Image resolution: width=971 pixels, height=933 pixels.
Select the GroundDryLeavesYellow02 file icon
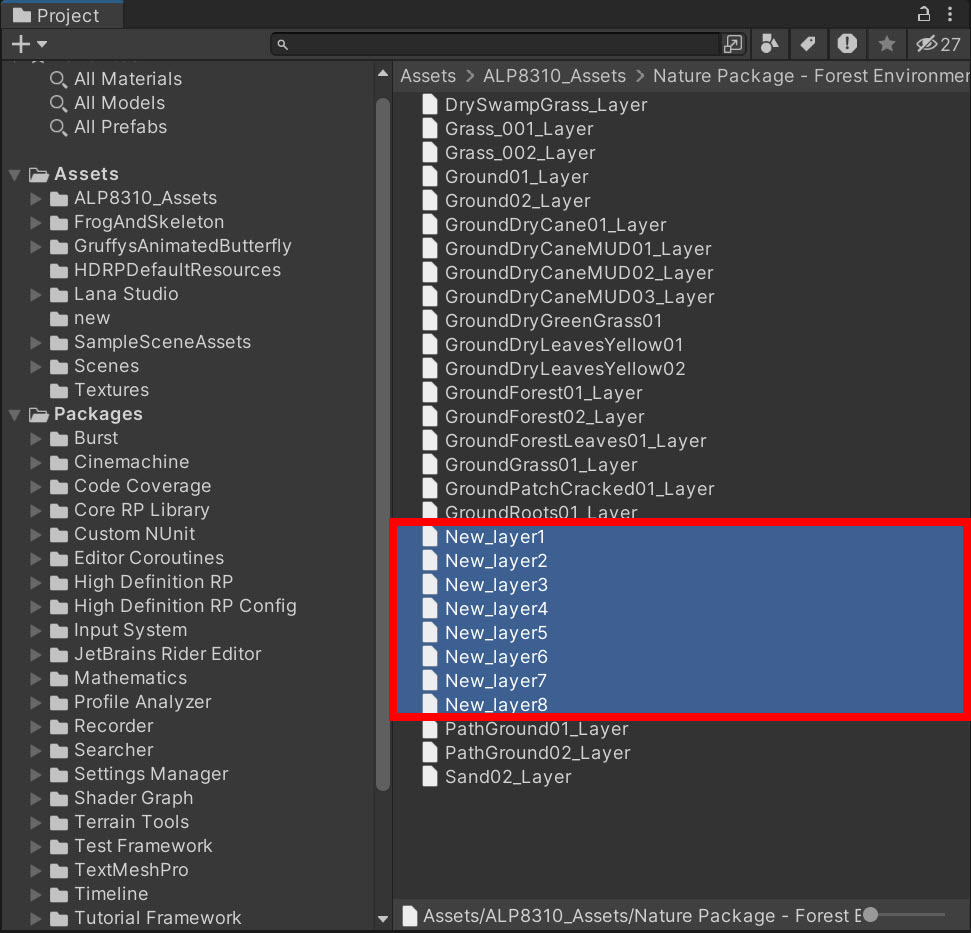[430, 369]
